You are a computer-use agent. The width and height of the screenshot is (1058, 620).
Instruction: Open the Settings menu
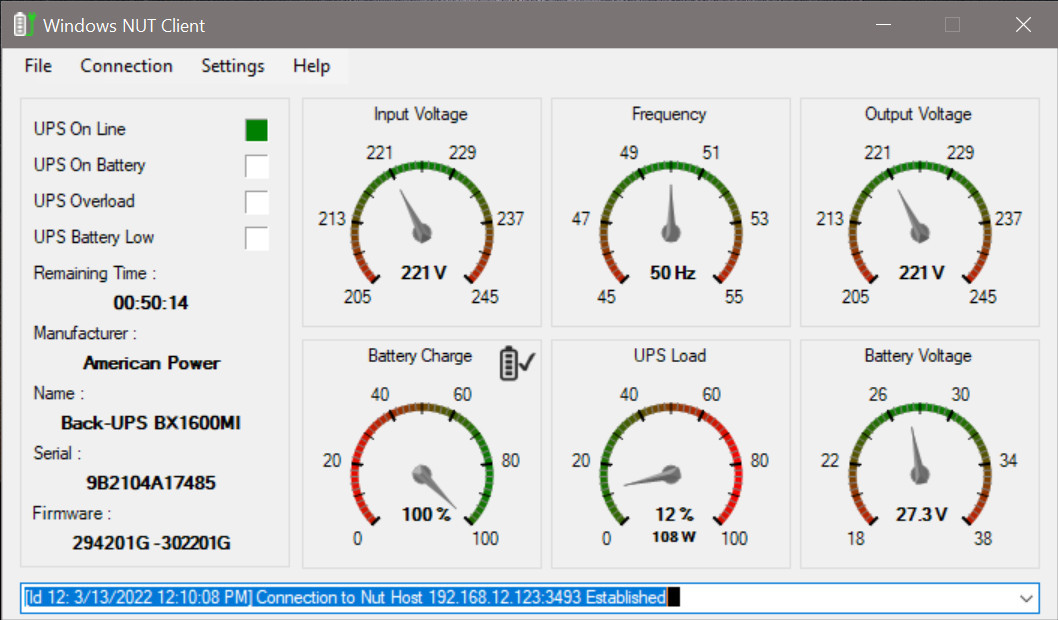pyautogui.click(x=233, y=66)
